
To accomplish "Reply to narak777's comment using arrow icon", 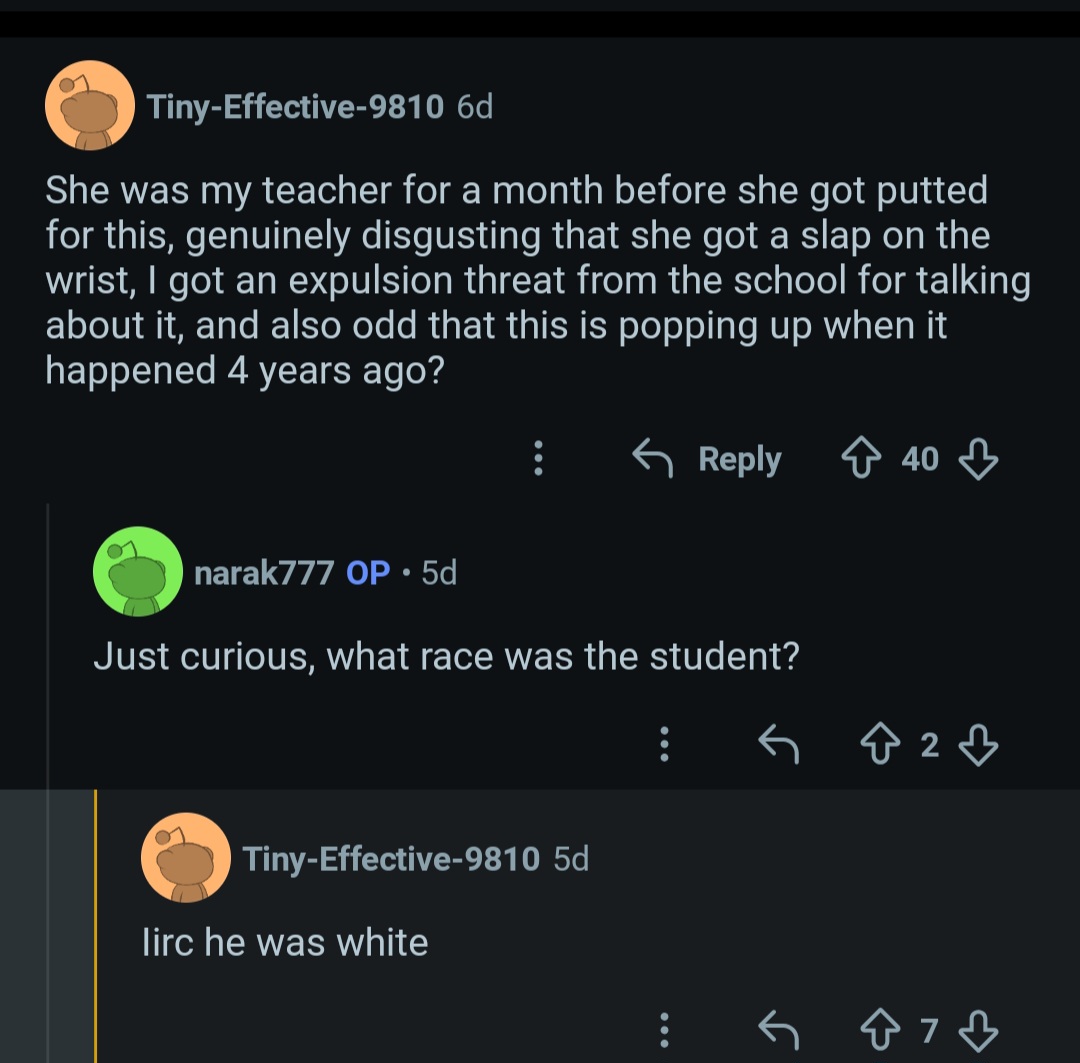I will (779, 745).
